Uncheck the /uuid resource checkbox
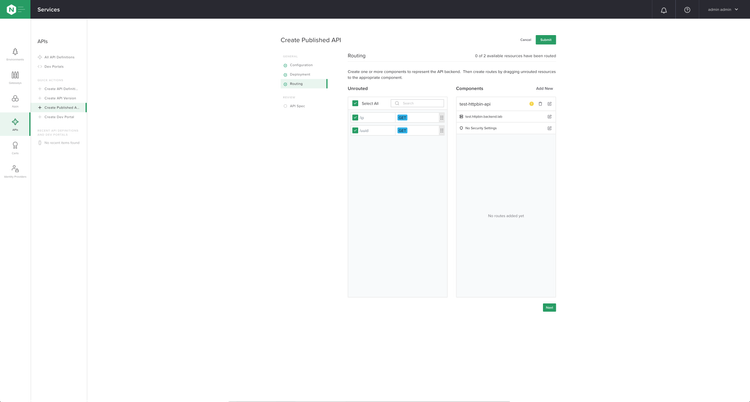The image size is (750, 402). pos(355,130)
